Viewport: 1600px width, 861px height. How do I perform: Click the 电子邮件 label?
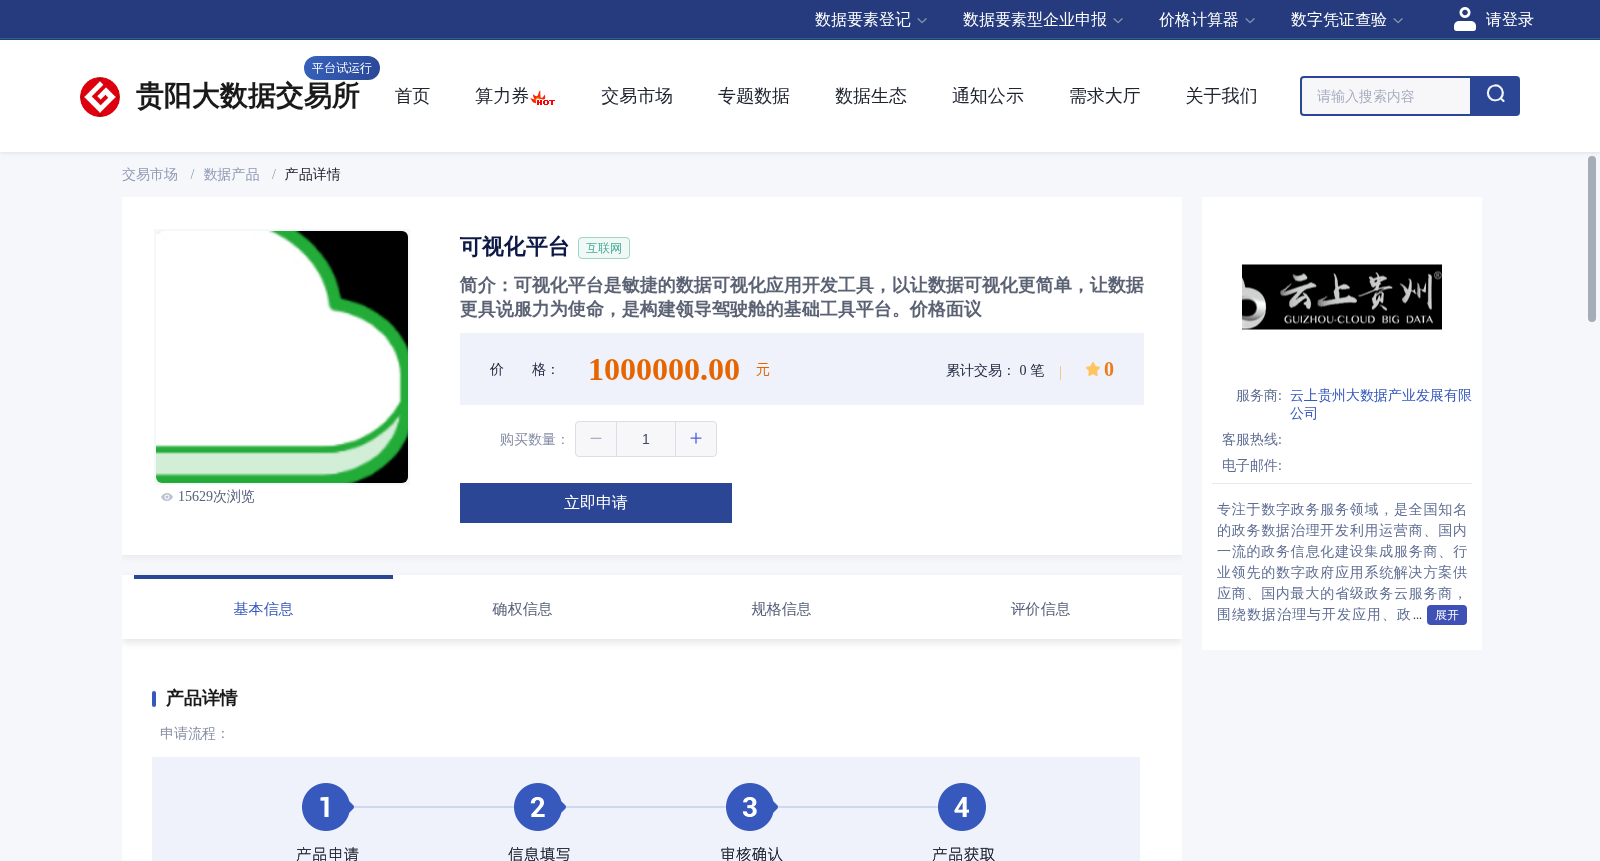(x=1251, y=466)
